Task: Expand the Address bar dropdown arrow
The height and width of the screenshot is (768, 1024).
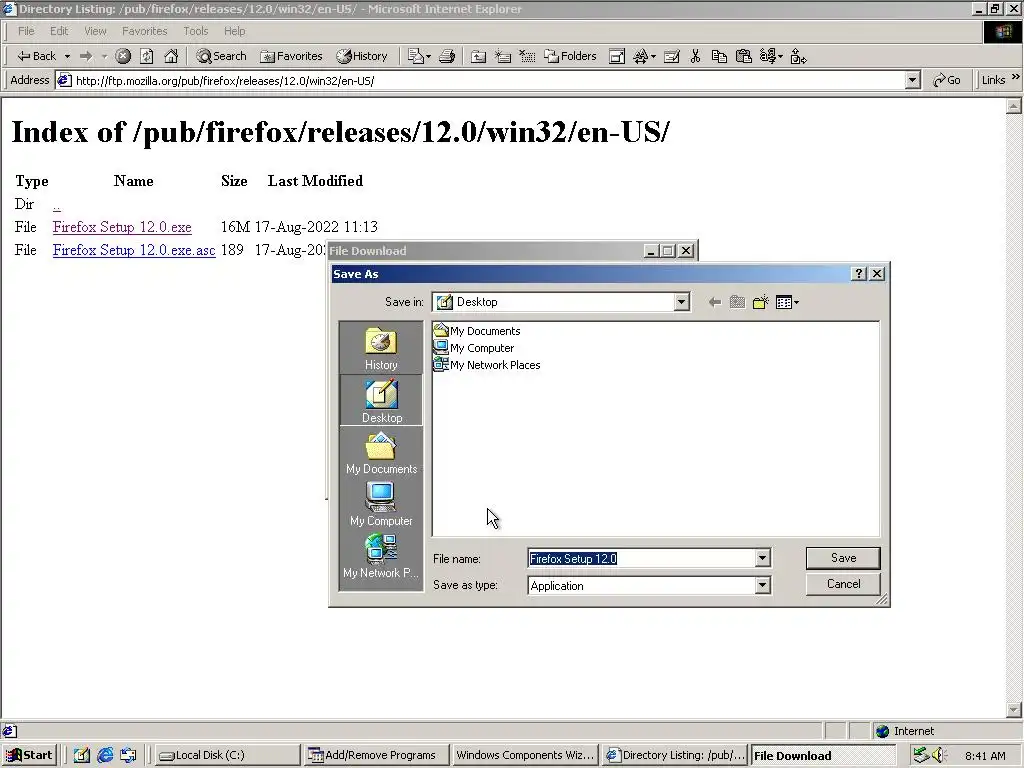Action: pos(913,80)
